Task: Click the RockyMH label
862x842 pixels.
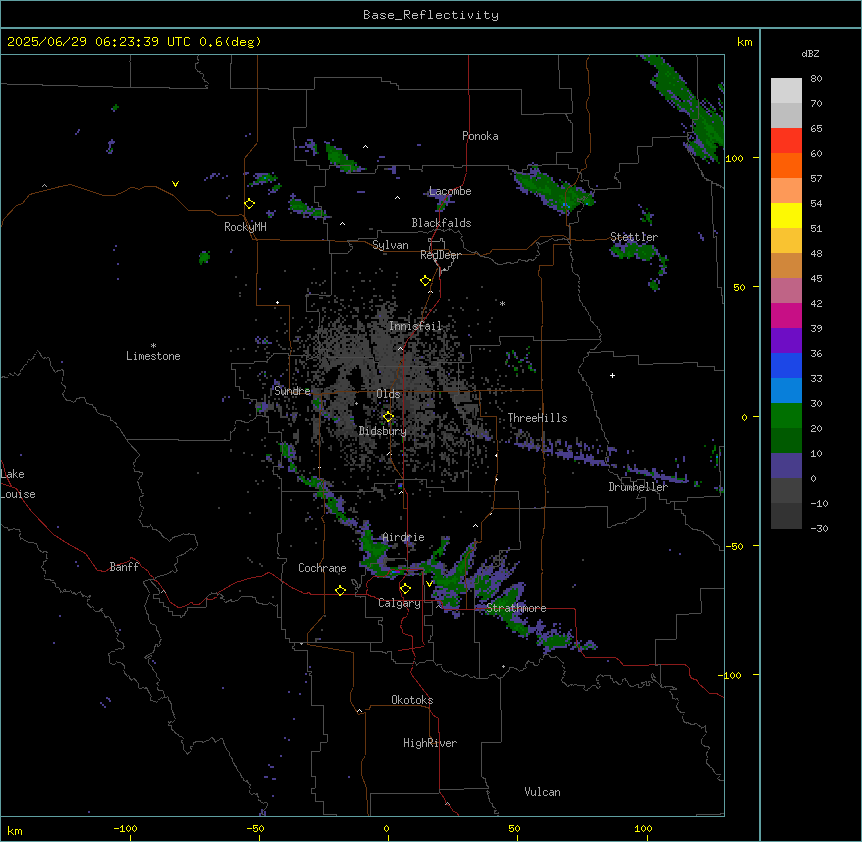Action: pyautogui.click(x=245, y=227)
